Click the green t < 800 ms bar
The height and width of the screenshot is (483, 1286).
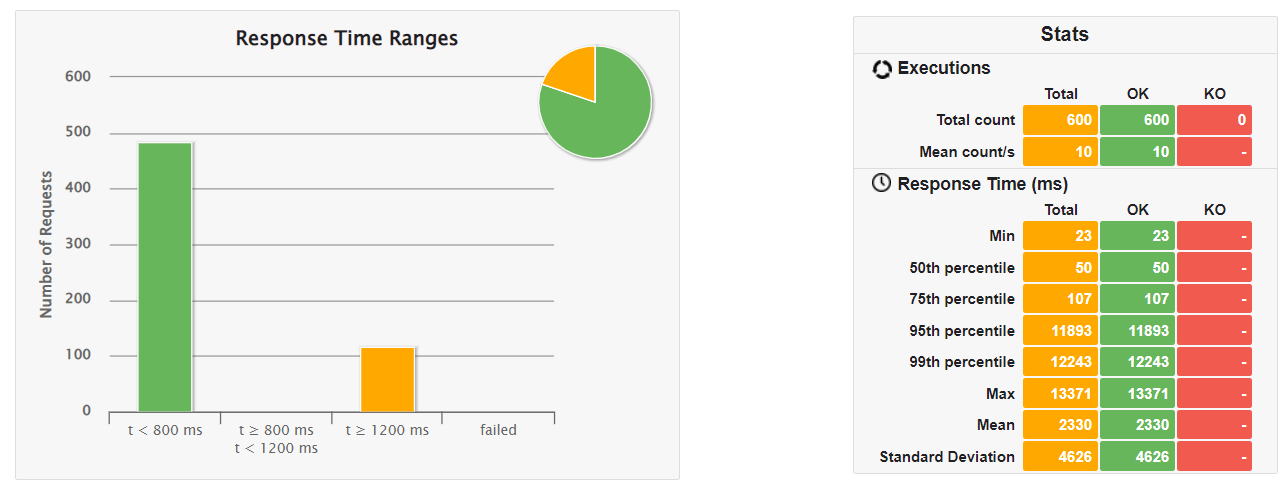pyautogui.click(x=165, y=277)
